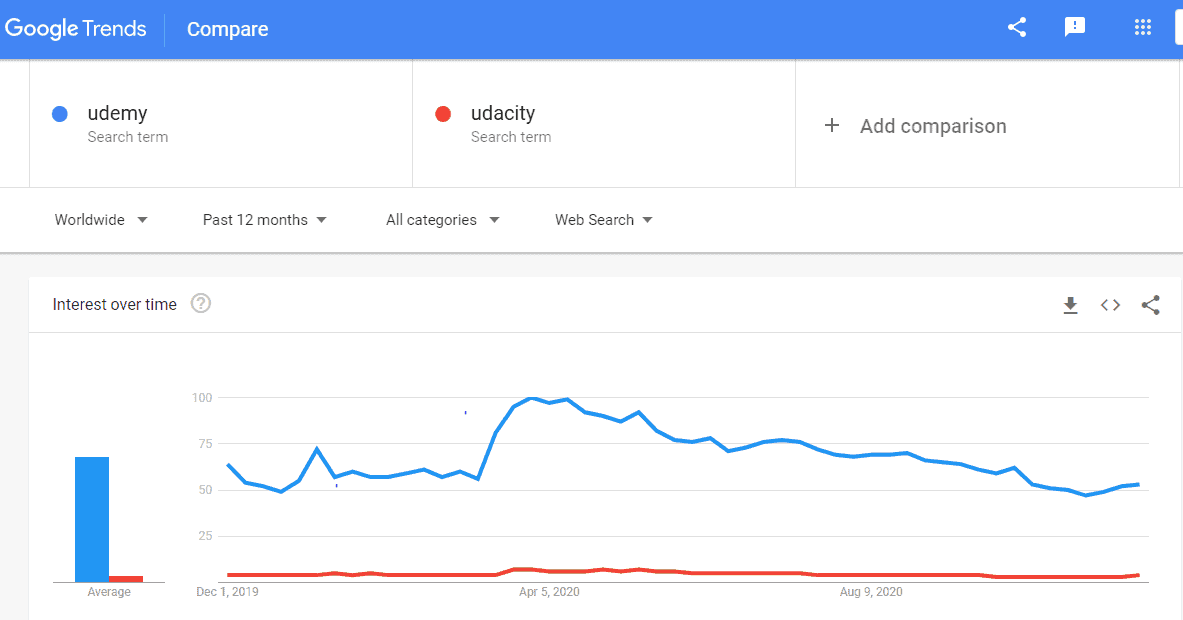
Task: Edit the udemy search term field
Action: (x=221, y=124)
